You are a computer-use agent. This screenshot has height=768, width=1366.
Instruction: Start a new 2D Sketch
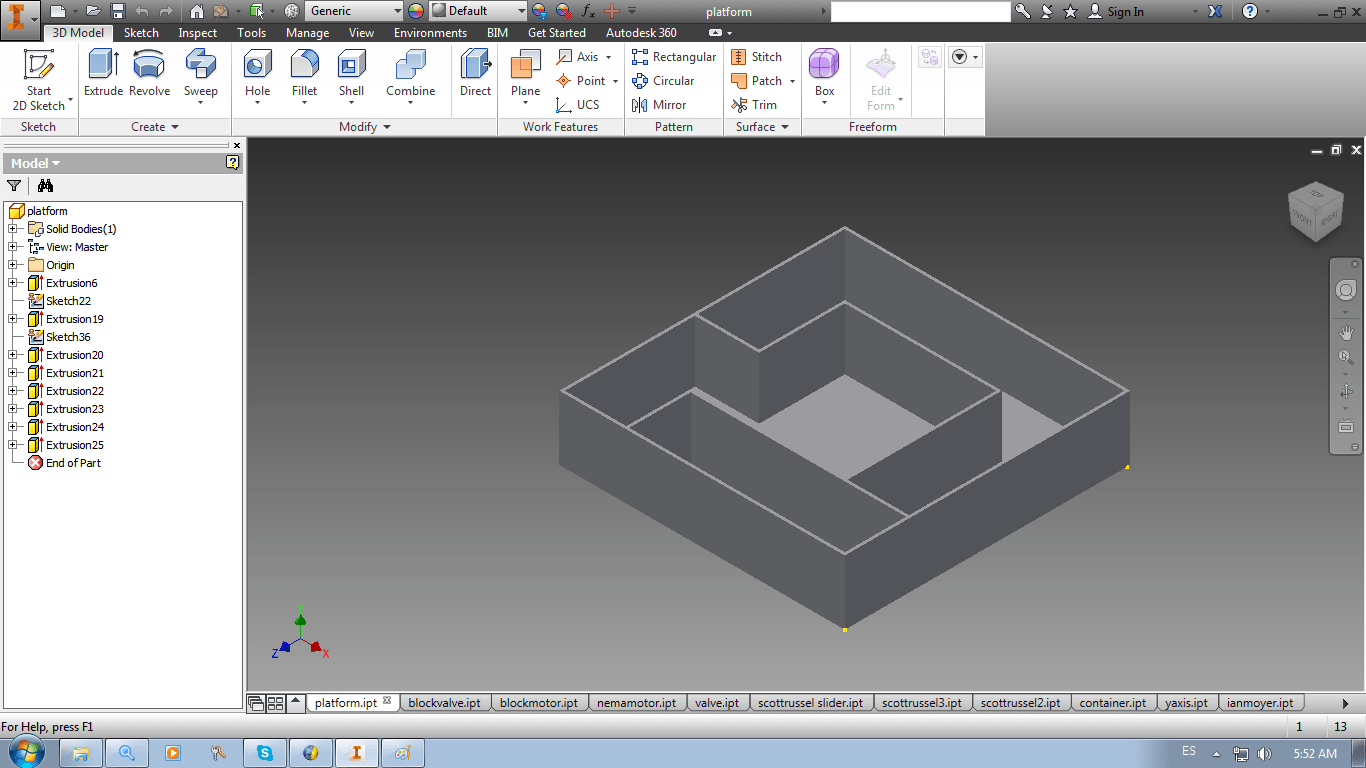[39, 80]
